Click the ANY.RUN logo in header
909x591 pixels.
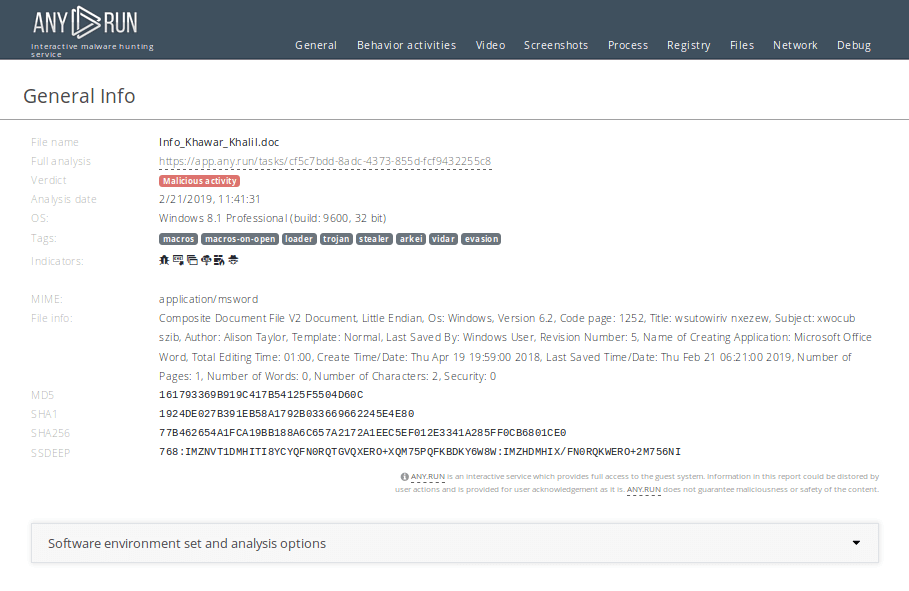point(85,23)
